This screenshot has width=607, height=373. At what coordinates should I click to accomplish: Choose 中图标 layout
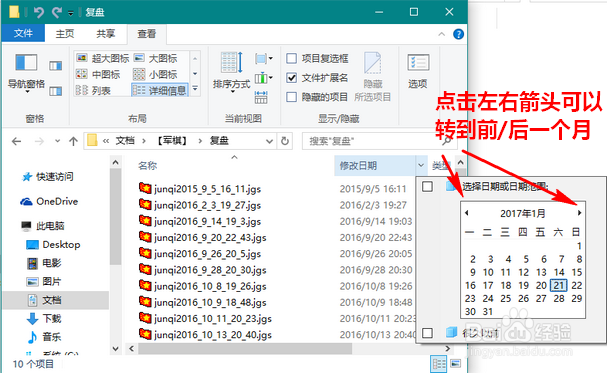coord(98,74)
